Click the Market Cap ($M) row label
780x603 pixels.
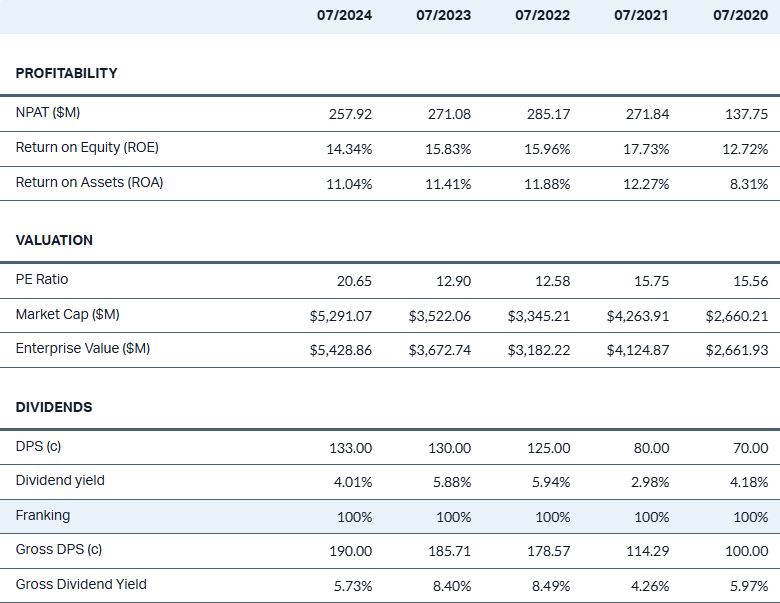coord(67,315)
